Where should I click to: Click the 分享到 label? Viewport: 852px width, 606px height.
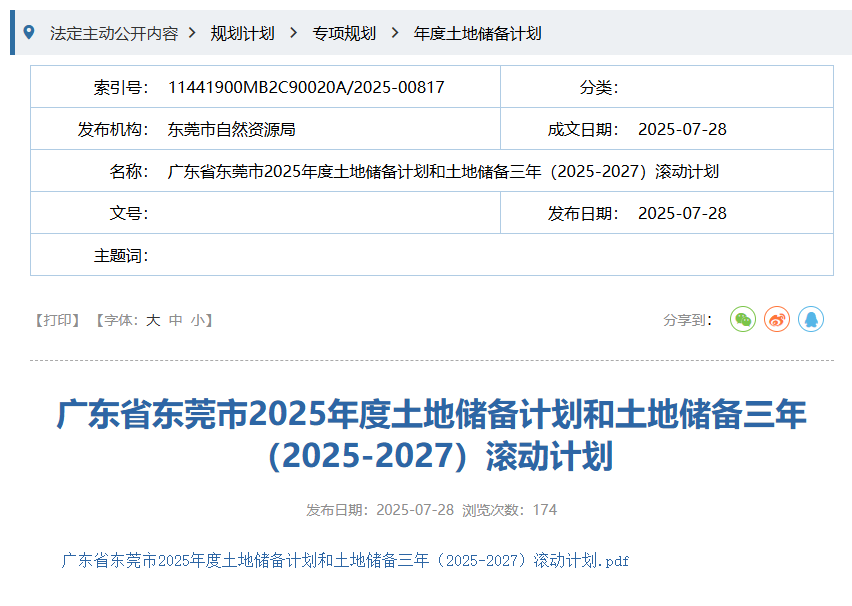pos(688,320)
